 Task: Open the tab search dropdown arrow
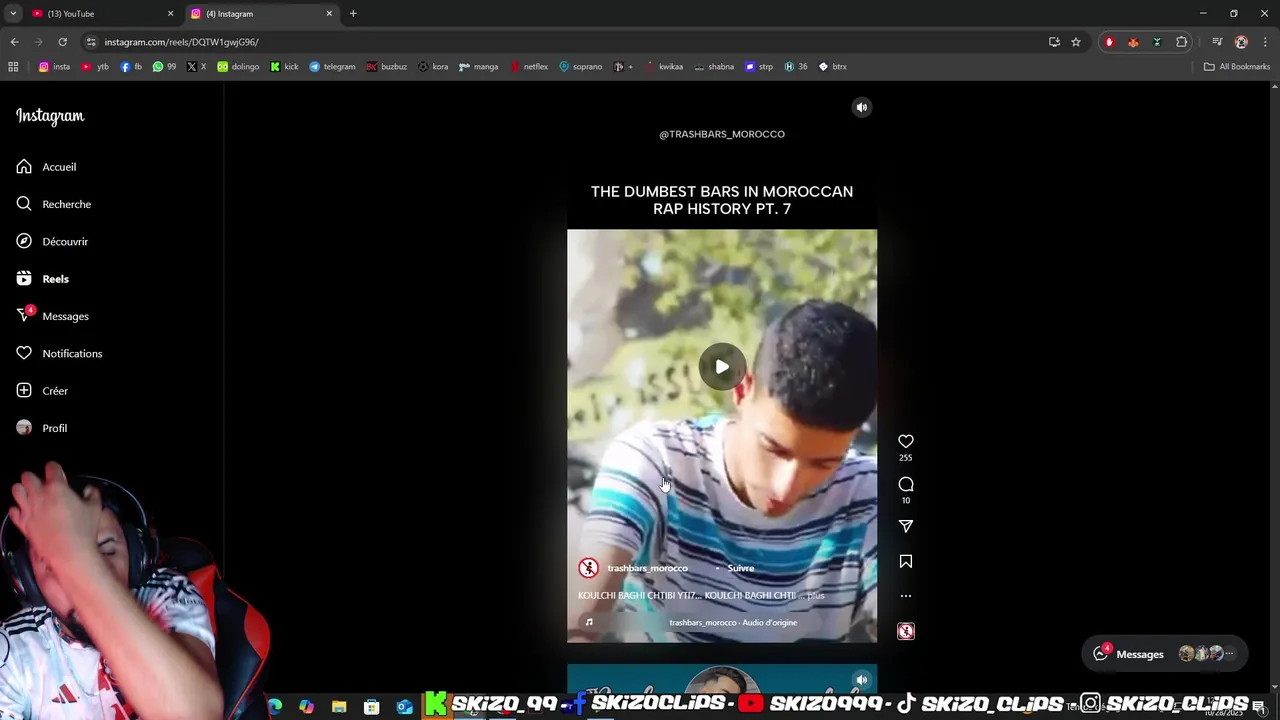pyautogui.click(x=12, y=13)
